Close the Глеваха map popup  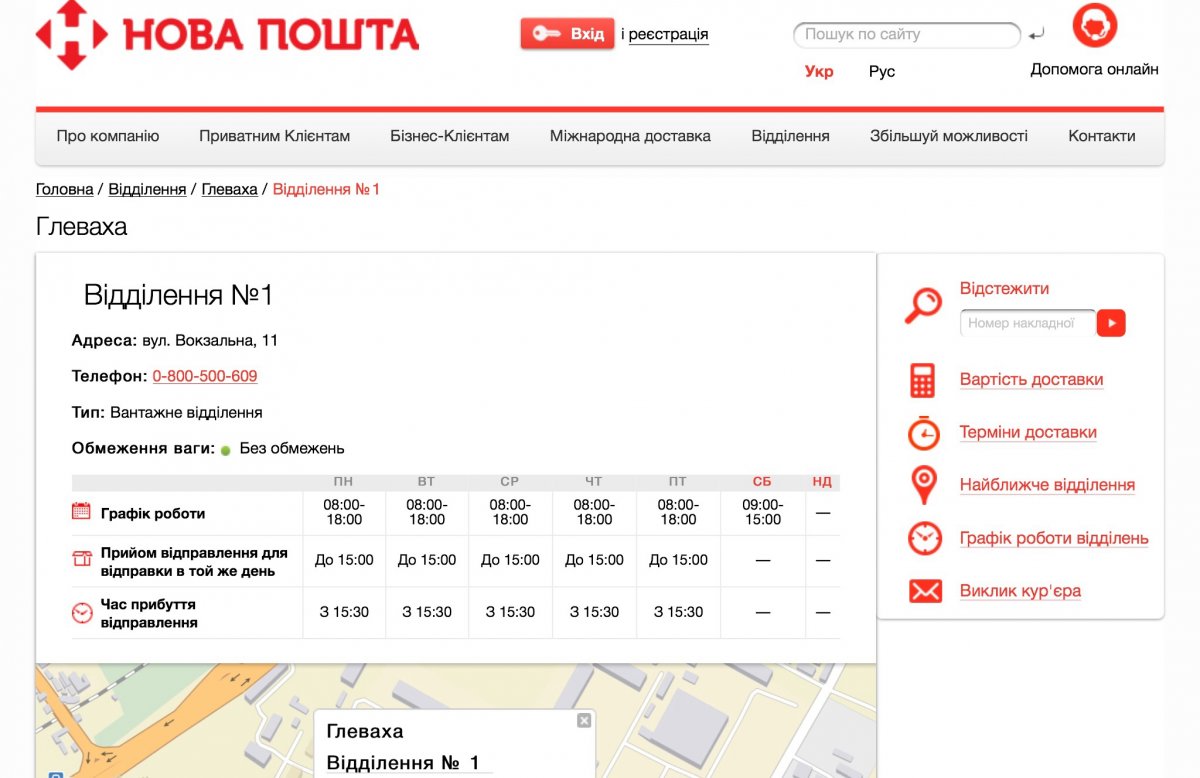pos(584,720)
